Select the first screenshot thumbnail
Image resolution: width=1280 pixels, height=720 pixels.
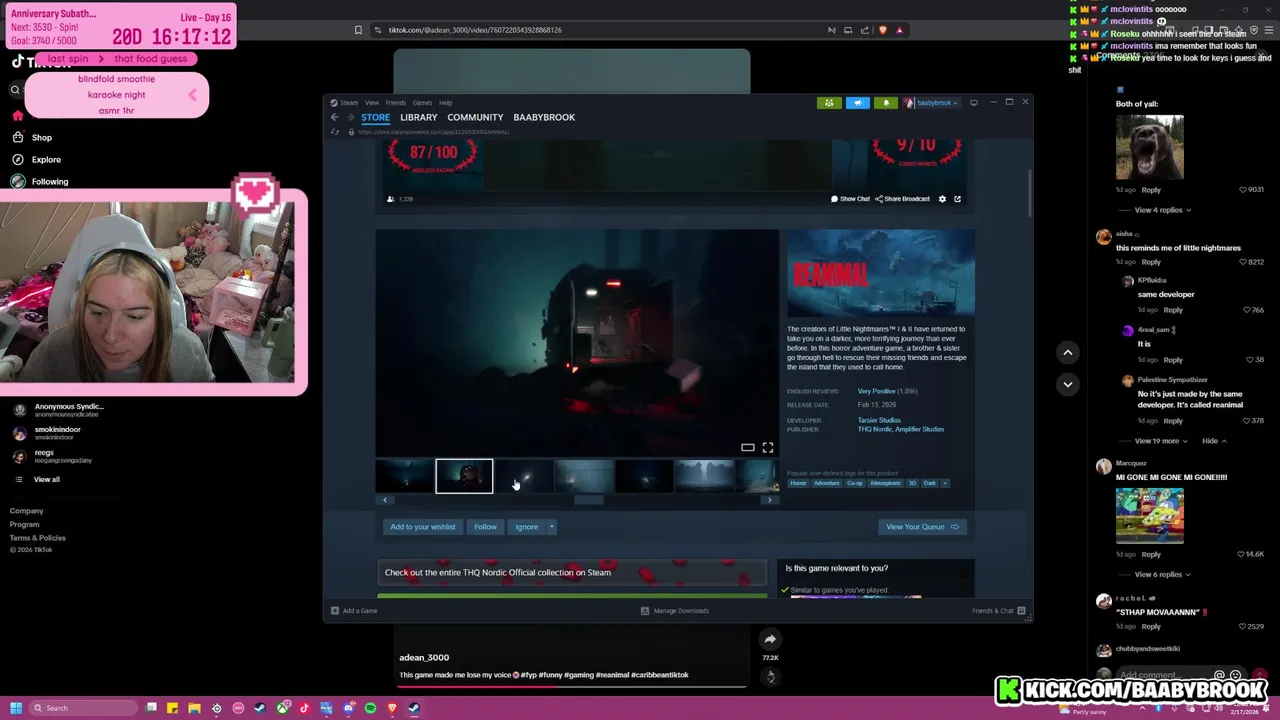point(404,476)
